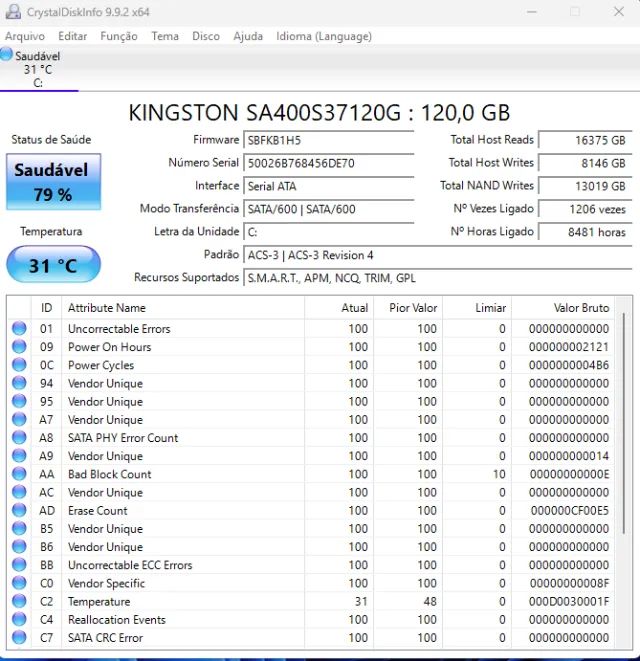Screen dimensions: 640x661
Task: Click the Total Host Writes value 8146 GB
Action: point(585,163)
